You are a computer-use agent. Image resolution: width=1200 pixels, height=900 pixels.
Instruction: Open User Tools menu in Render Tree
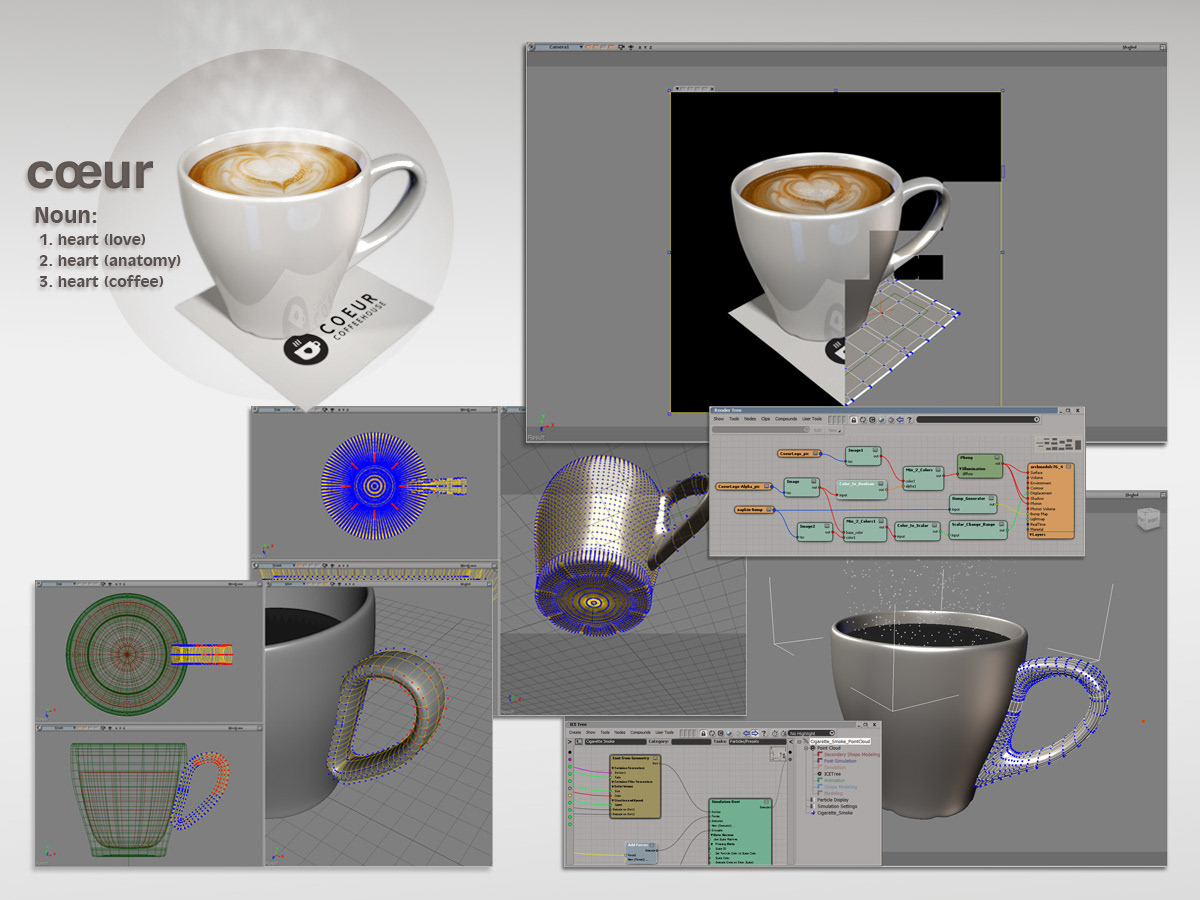pyautogui.click(x=812, y=419)
